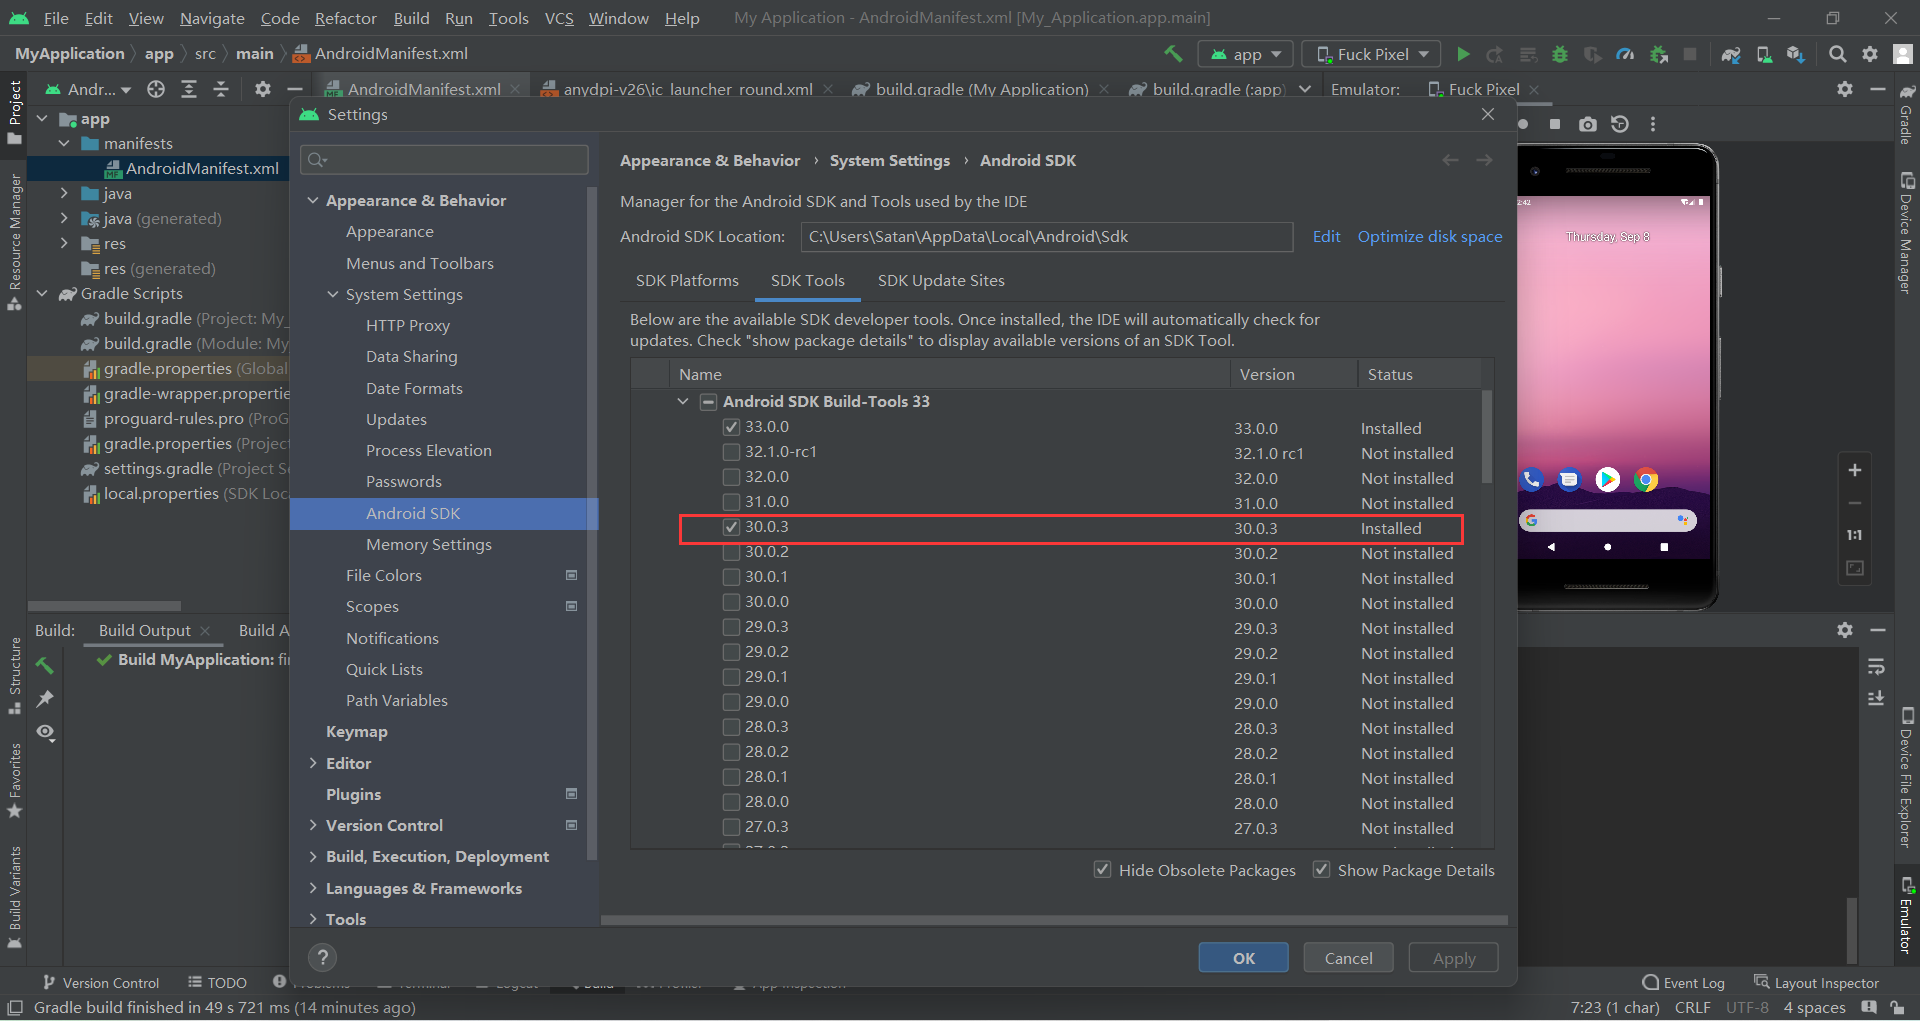Click the Edit link for SDK location
This screenshot has height=1021, width=1920.
click(x=1326, y=237)
